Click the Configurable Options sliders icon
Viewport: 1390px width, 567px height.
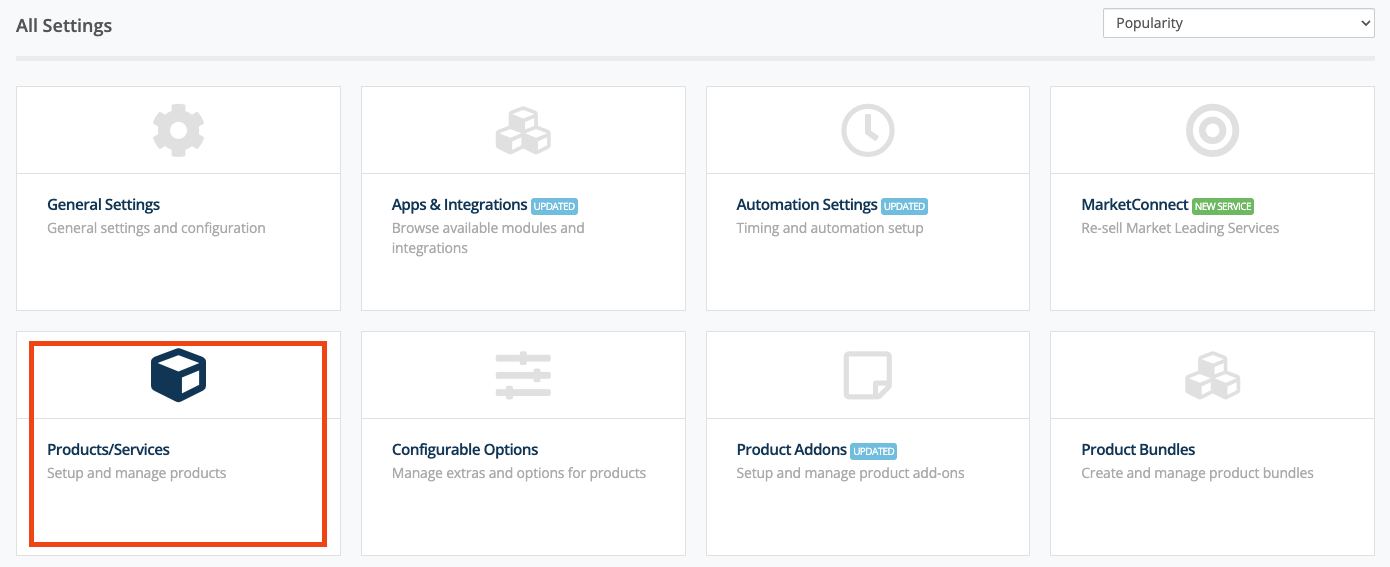click(523, 375)
